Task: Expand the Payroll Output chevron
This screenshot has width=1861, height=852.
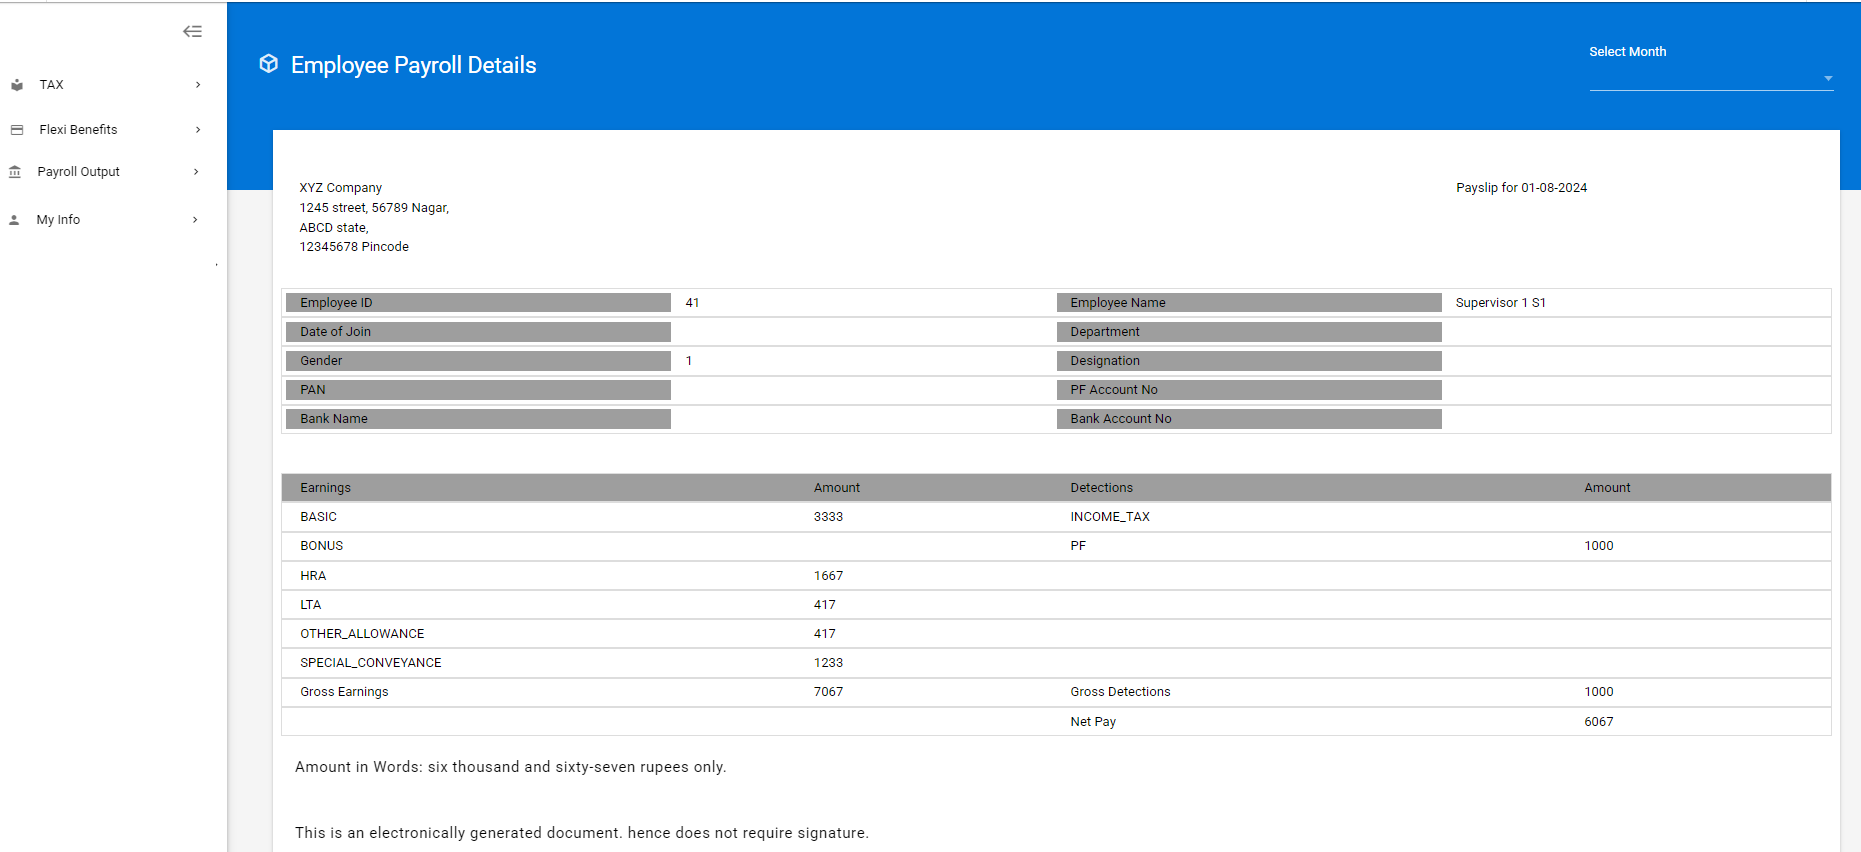Action: pos(196,172)
